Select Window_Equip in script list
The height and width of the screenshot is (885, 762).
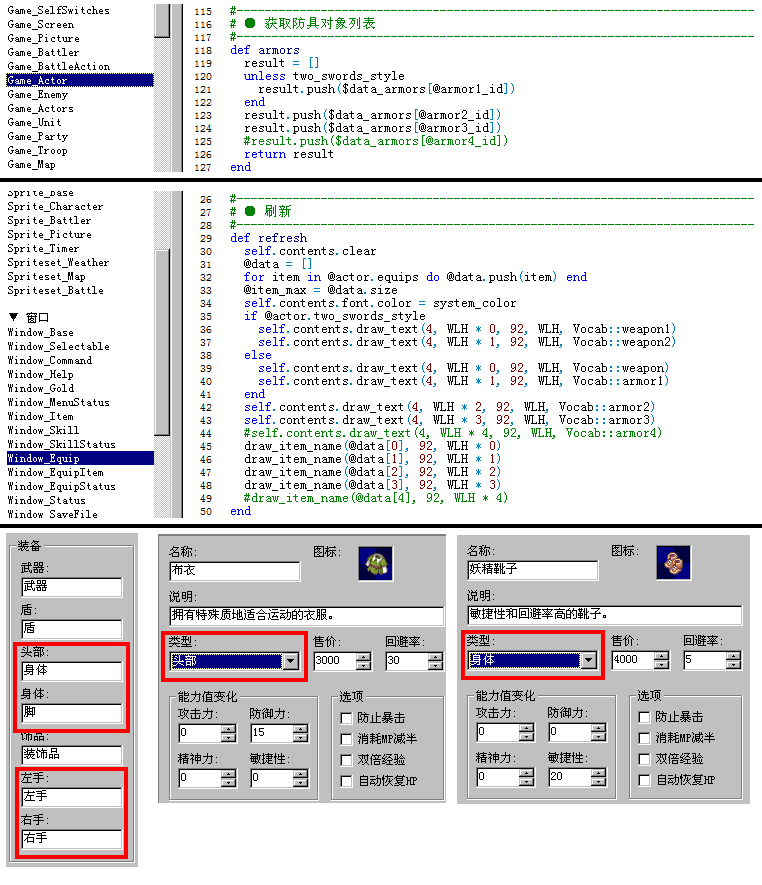coord(80,458)
